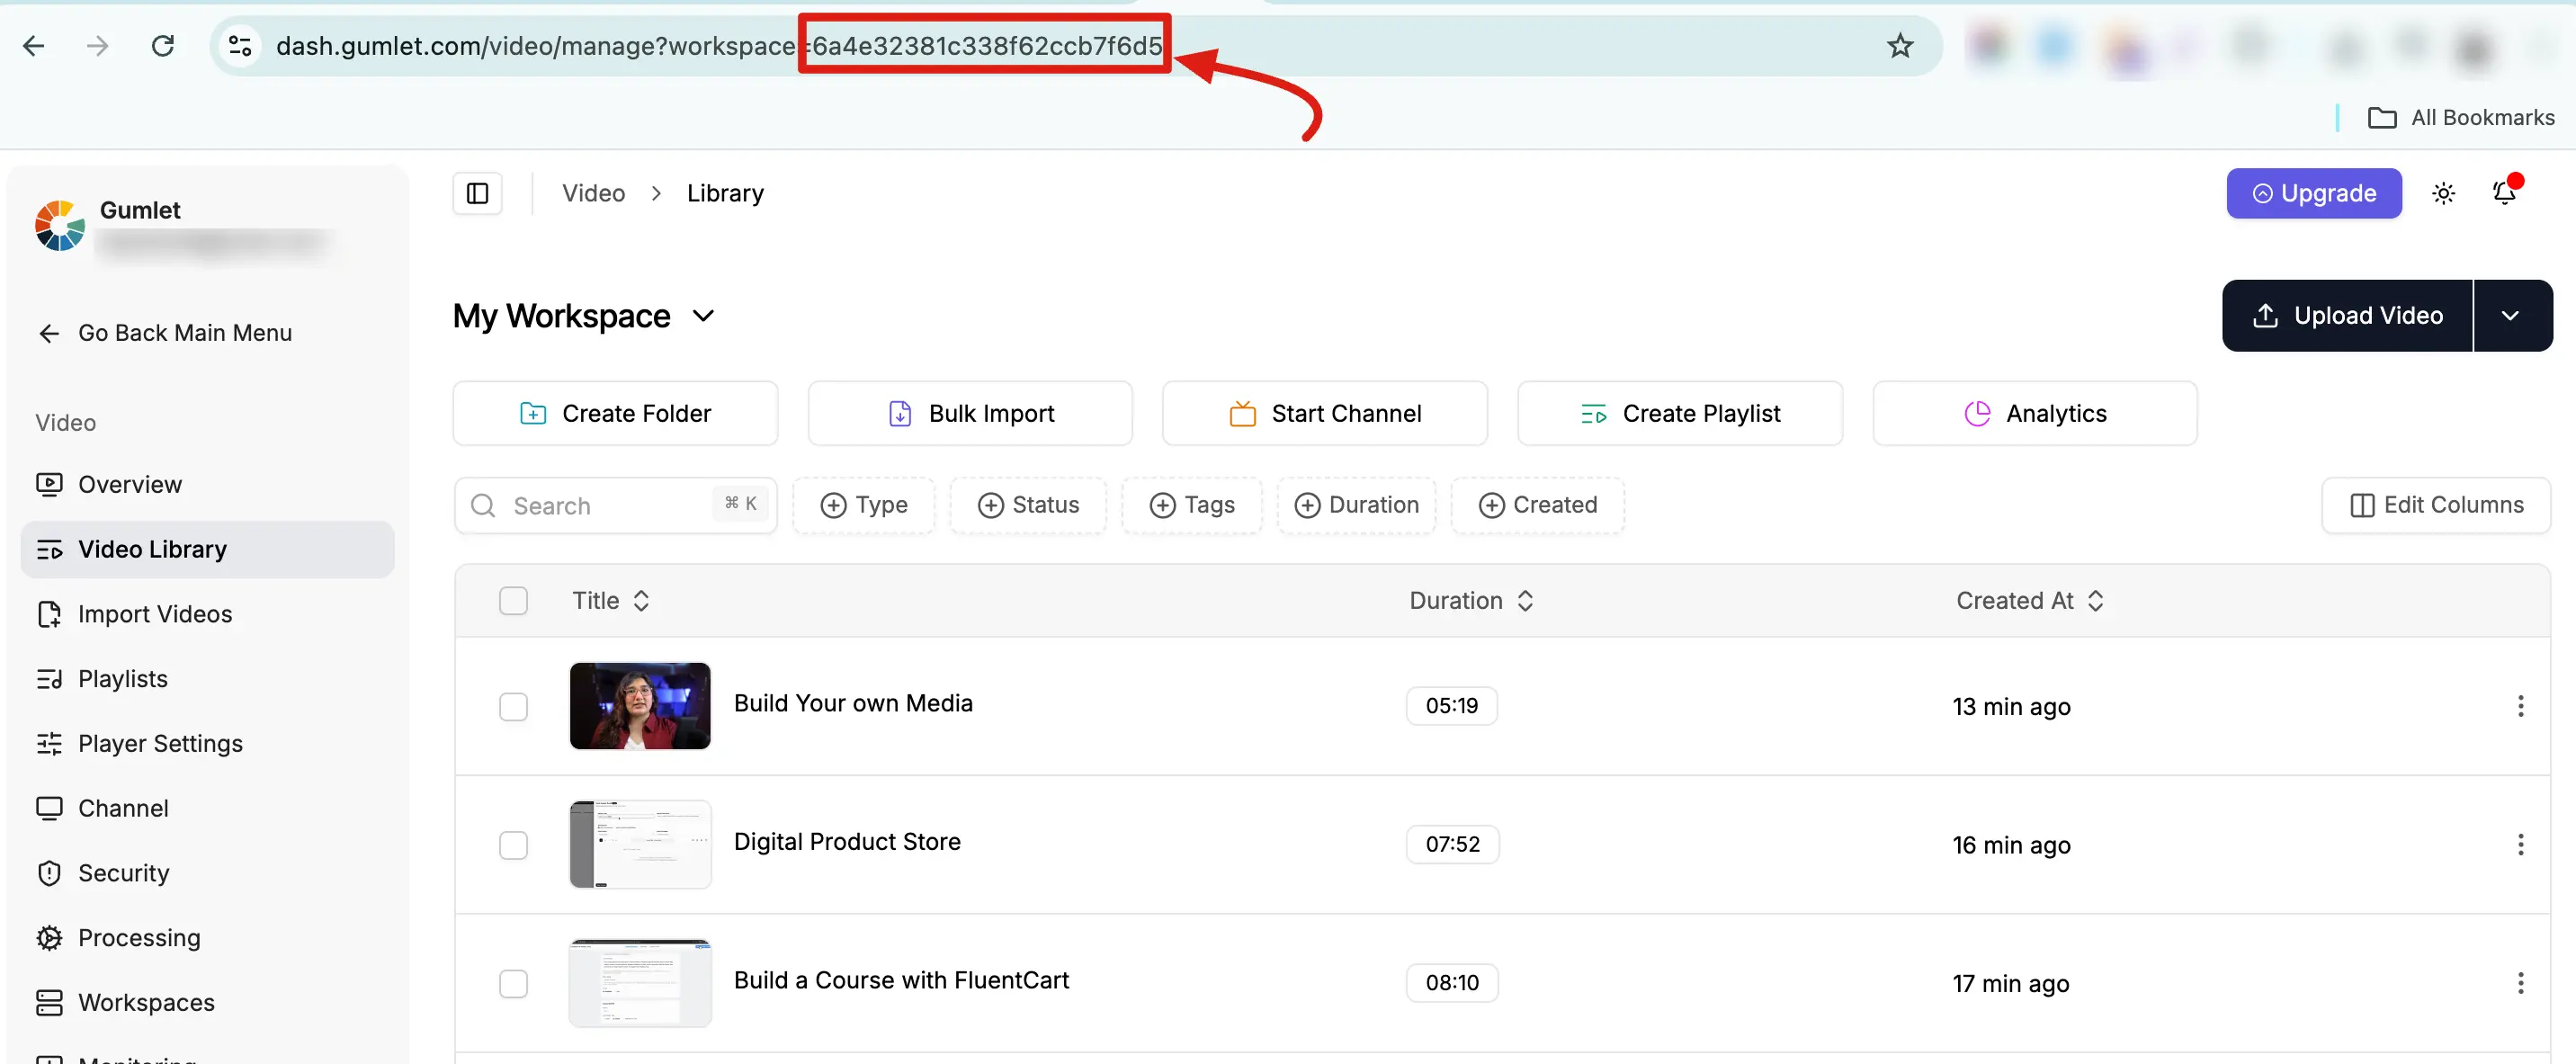Viewport: 2576px width, 1064px height.
Task: Open the Upload Video options arrow
Action: [x=2512, y=316]
